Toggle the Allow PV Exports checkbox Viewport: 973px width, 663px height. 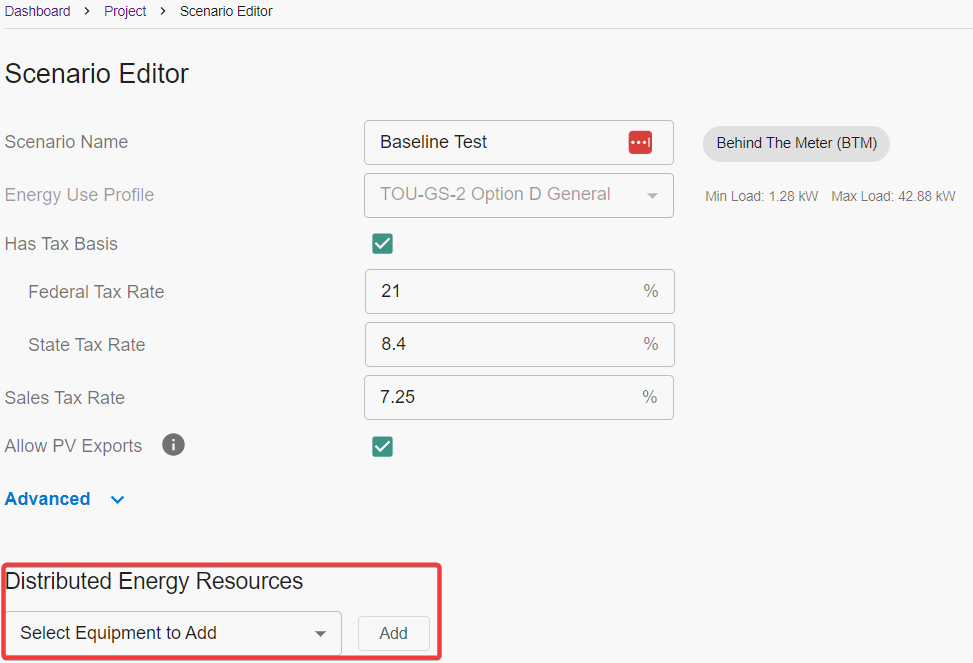click(x=382, y=446)
